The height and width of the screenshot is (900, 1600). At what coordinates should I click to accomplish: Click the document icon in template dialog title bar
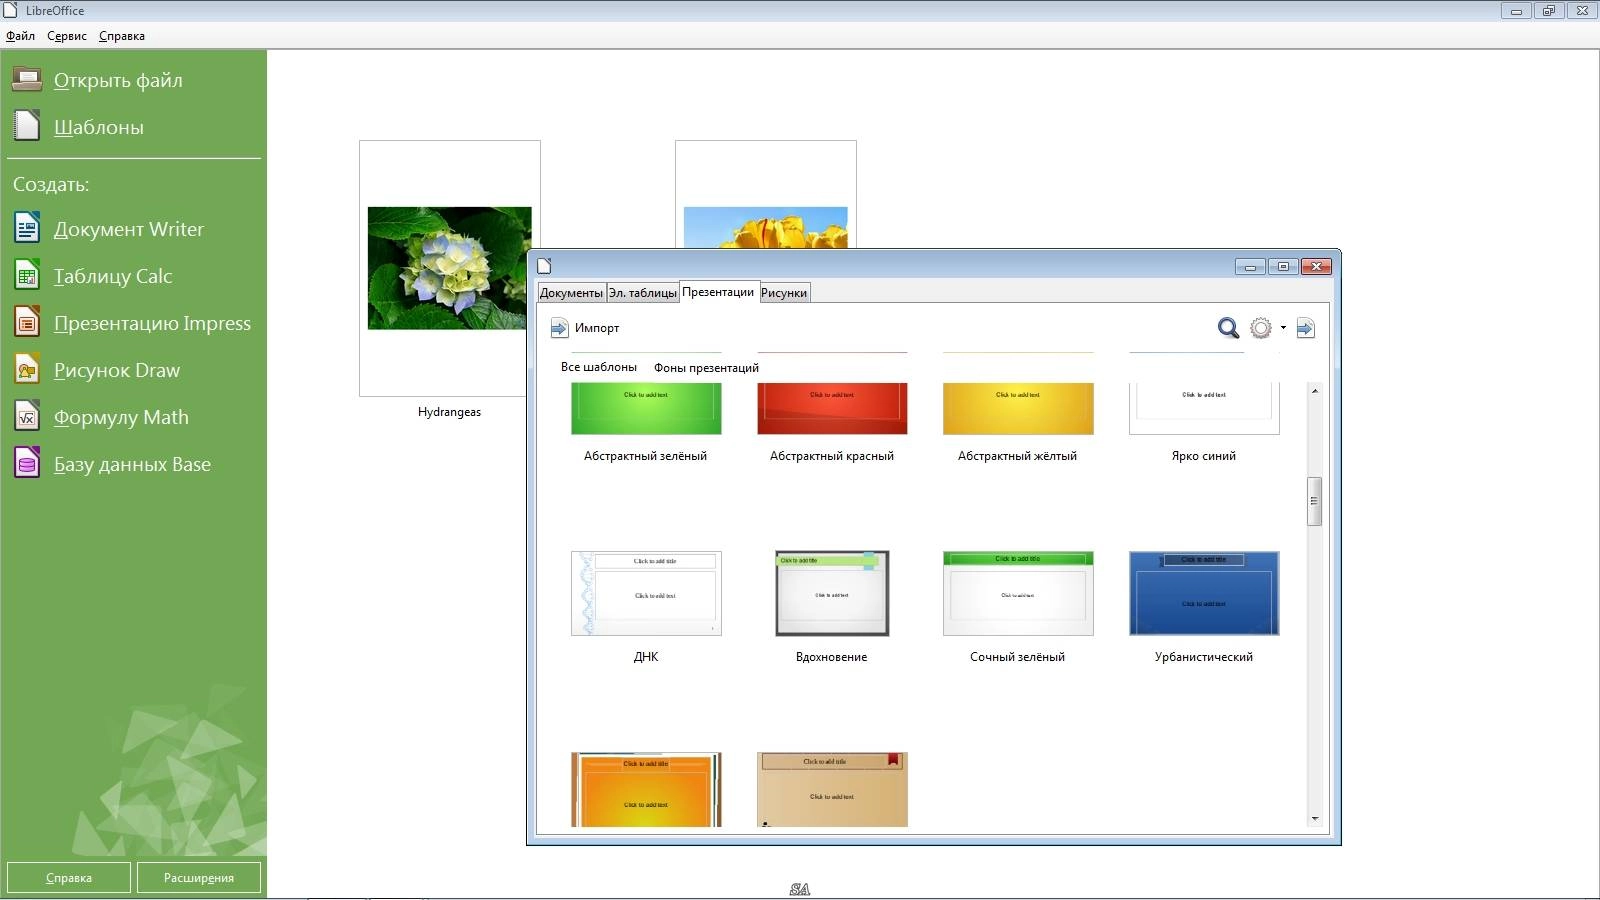pos(544,266)
